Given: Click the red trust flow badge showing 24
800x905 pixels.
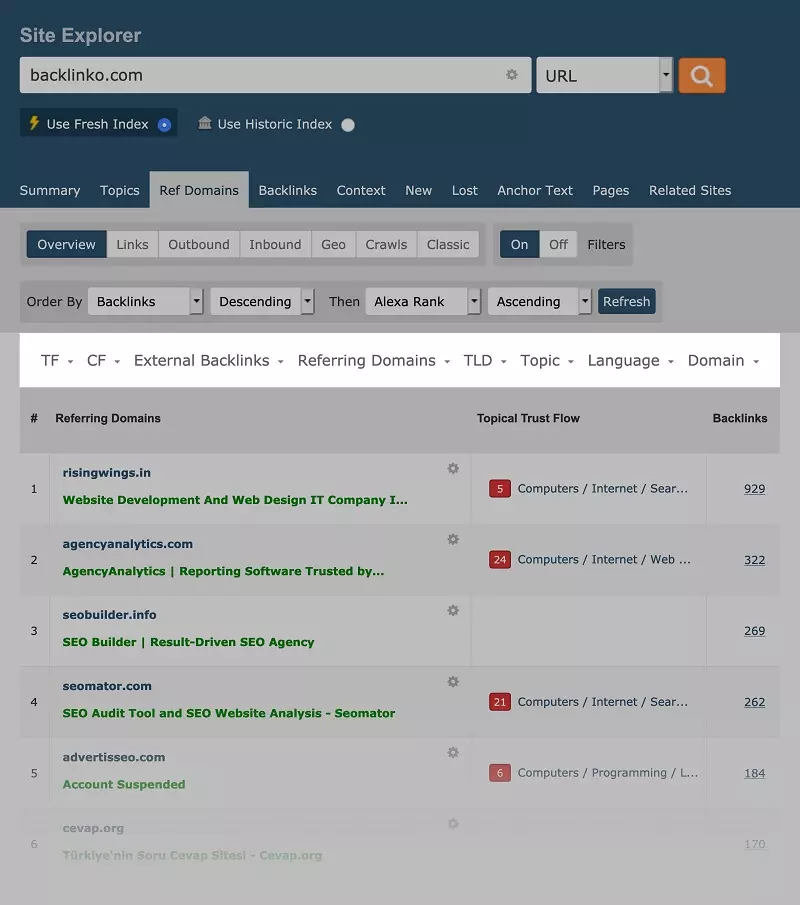Looking at the screenshot, I should tap(500, 560).
